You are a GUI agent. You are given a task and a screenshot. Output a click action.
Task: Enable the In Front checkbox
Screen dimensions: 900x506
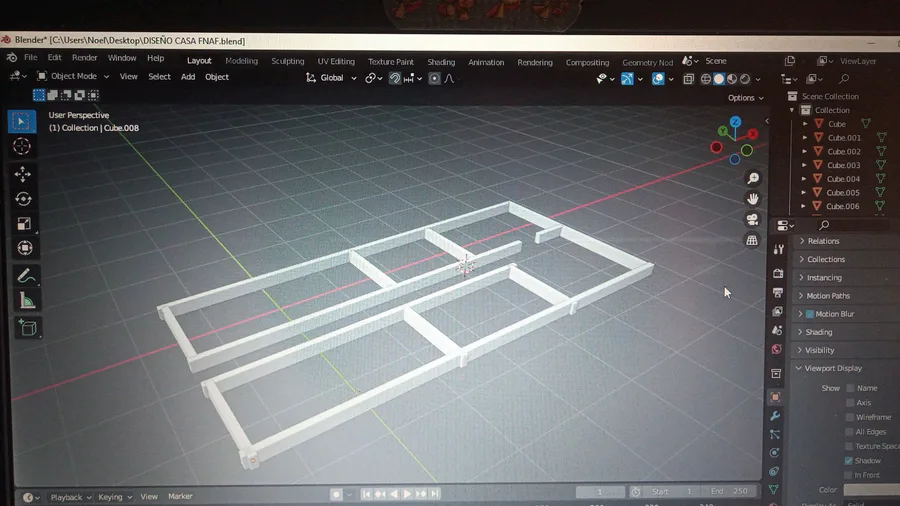pyautogui.click(x=848, y=475)
